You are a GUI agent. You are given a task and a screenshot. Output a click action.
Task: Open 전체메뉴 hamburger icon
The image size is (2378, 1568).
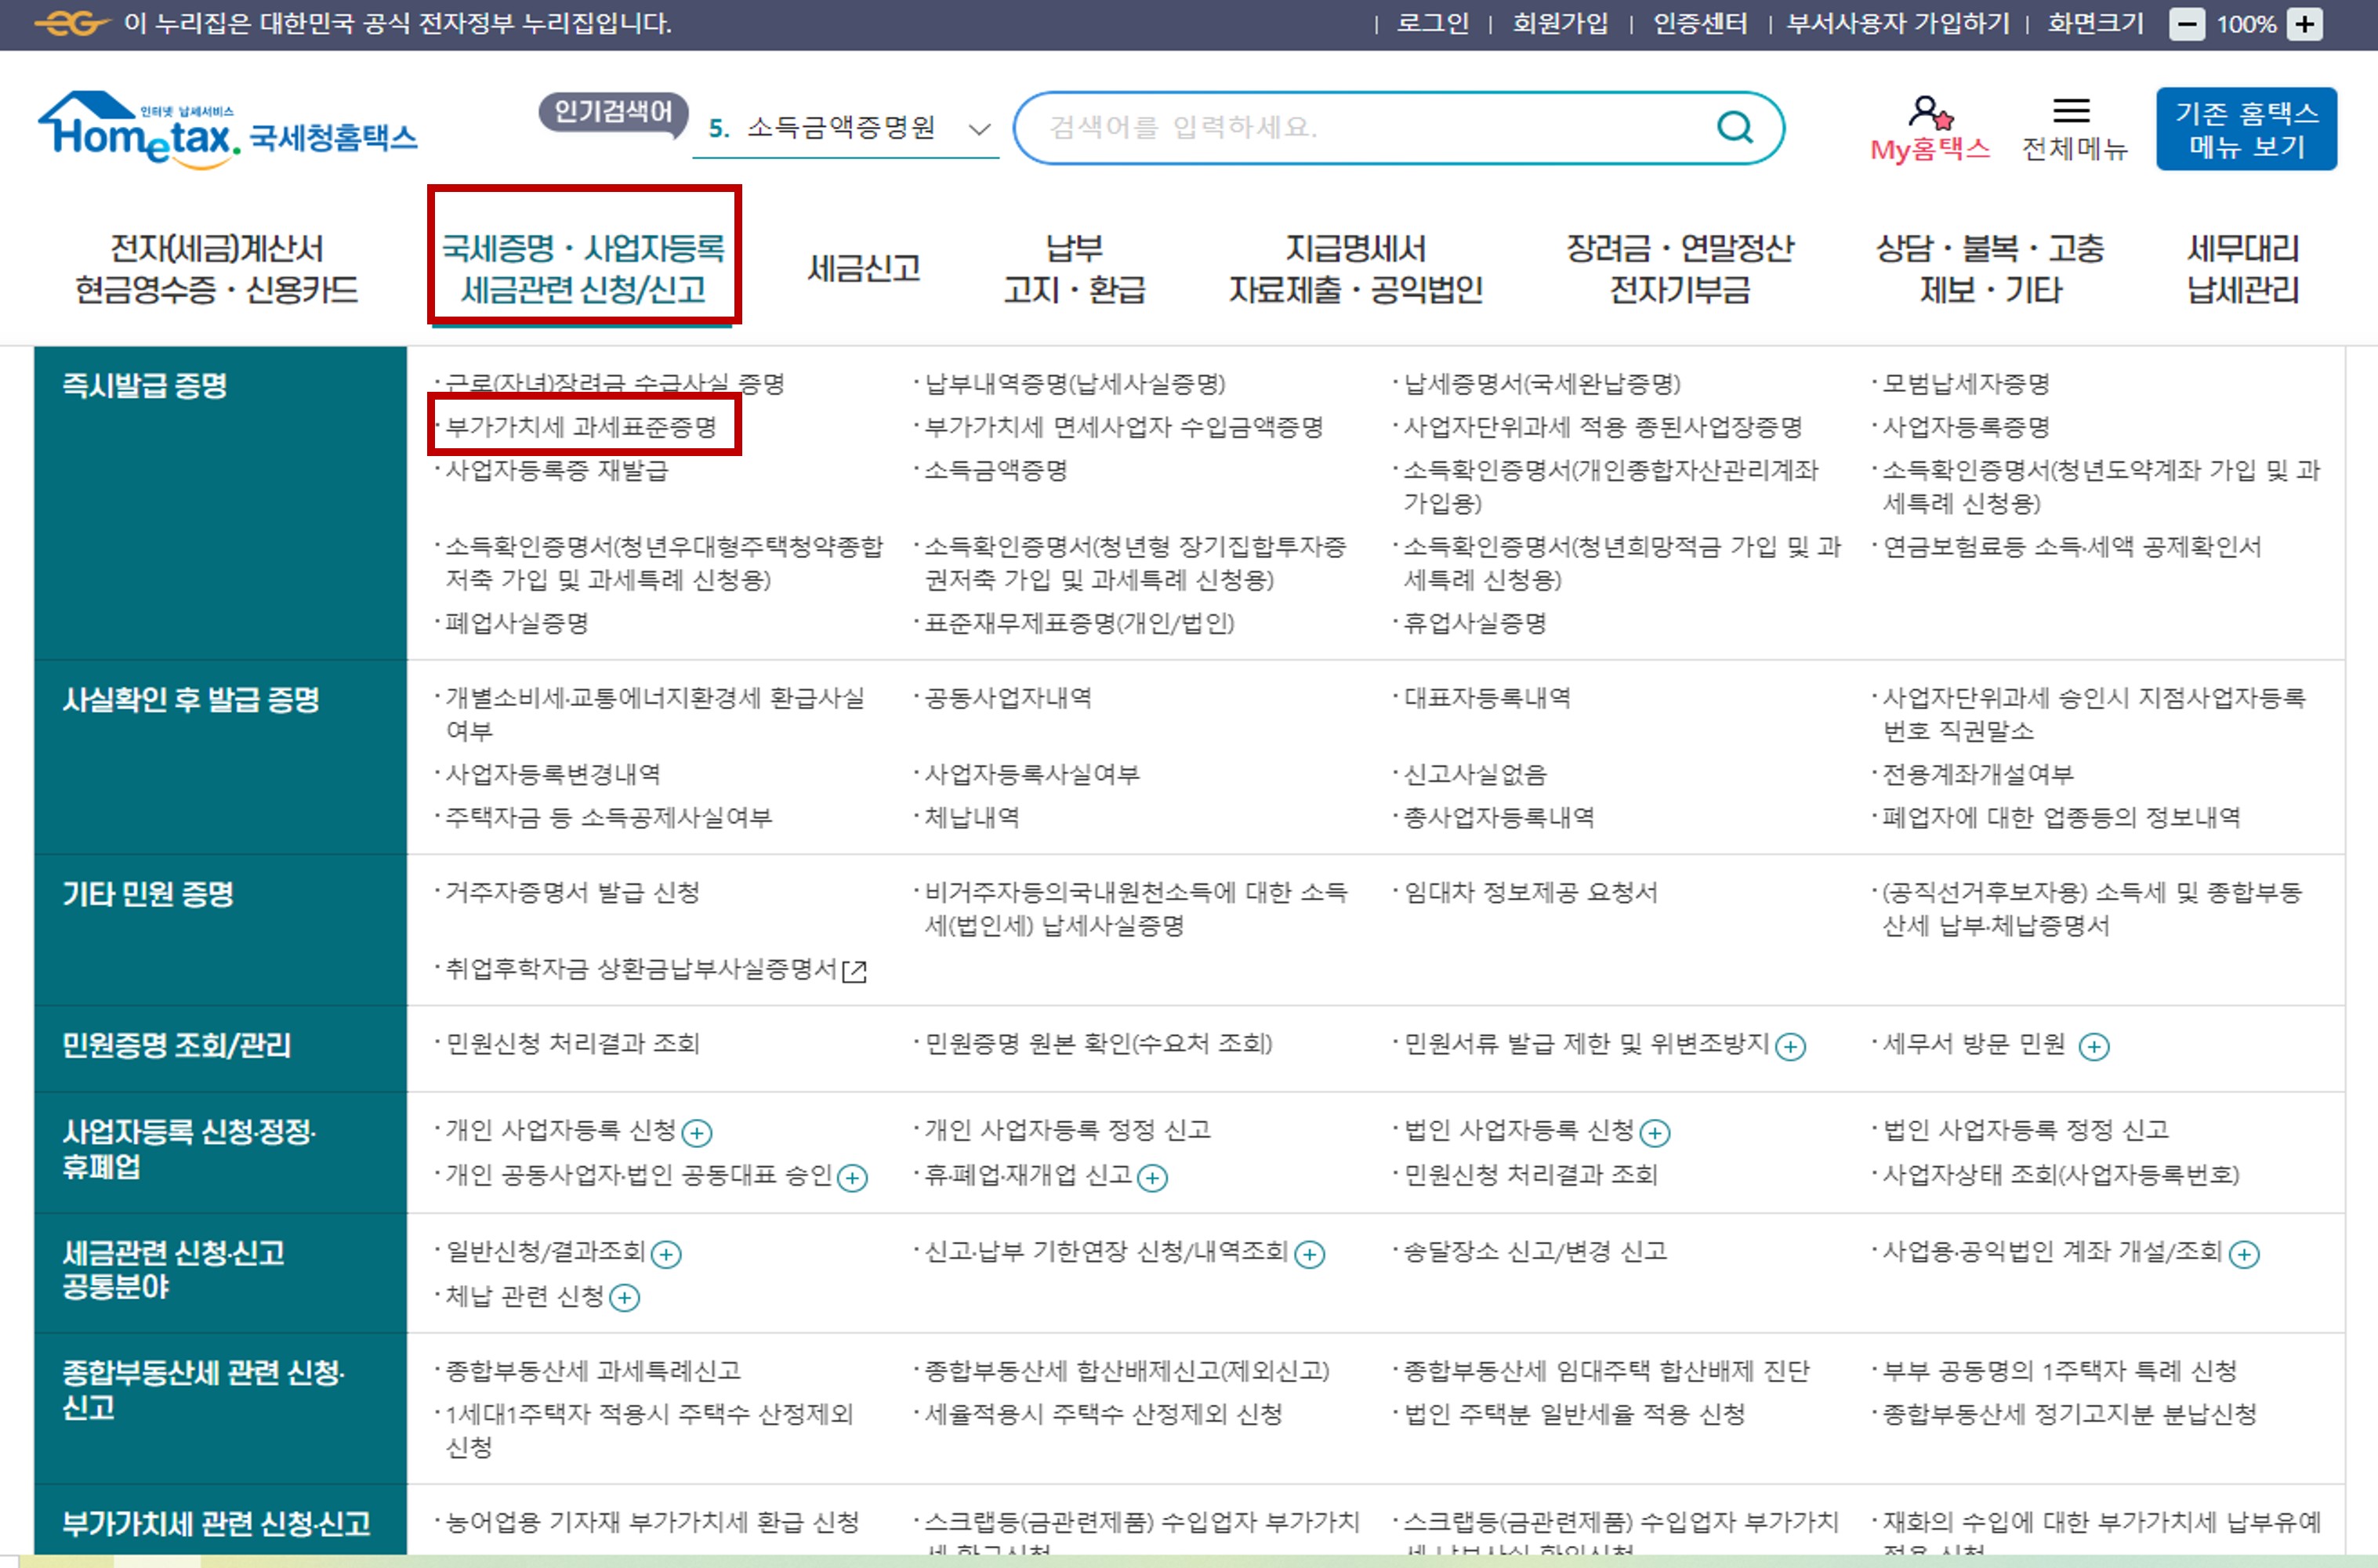tap(2071, 110)
